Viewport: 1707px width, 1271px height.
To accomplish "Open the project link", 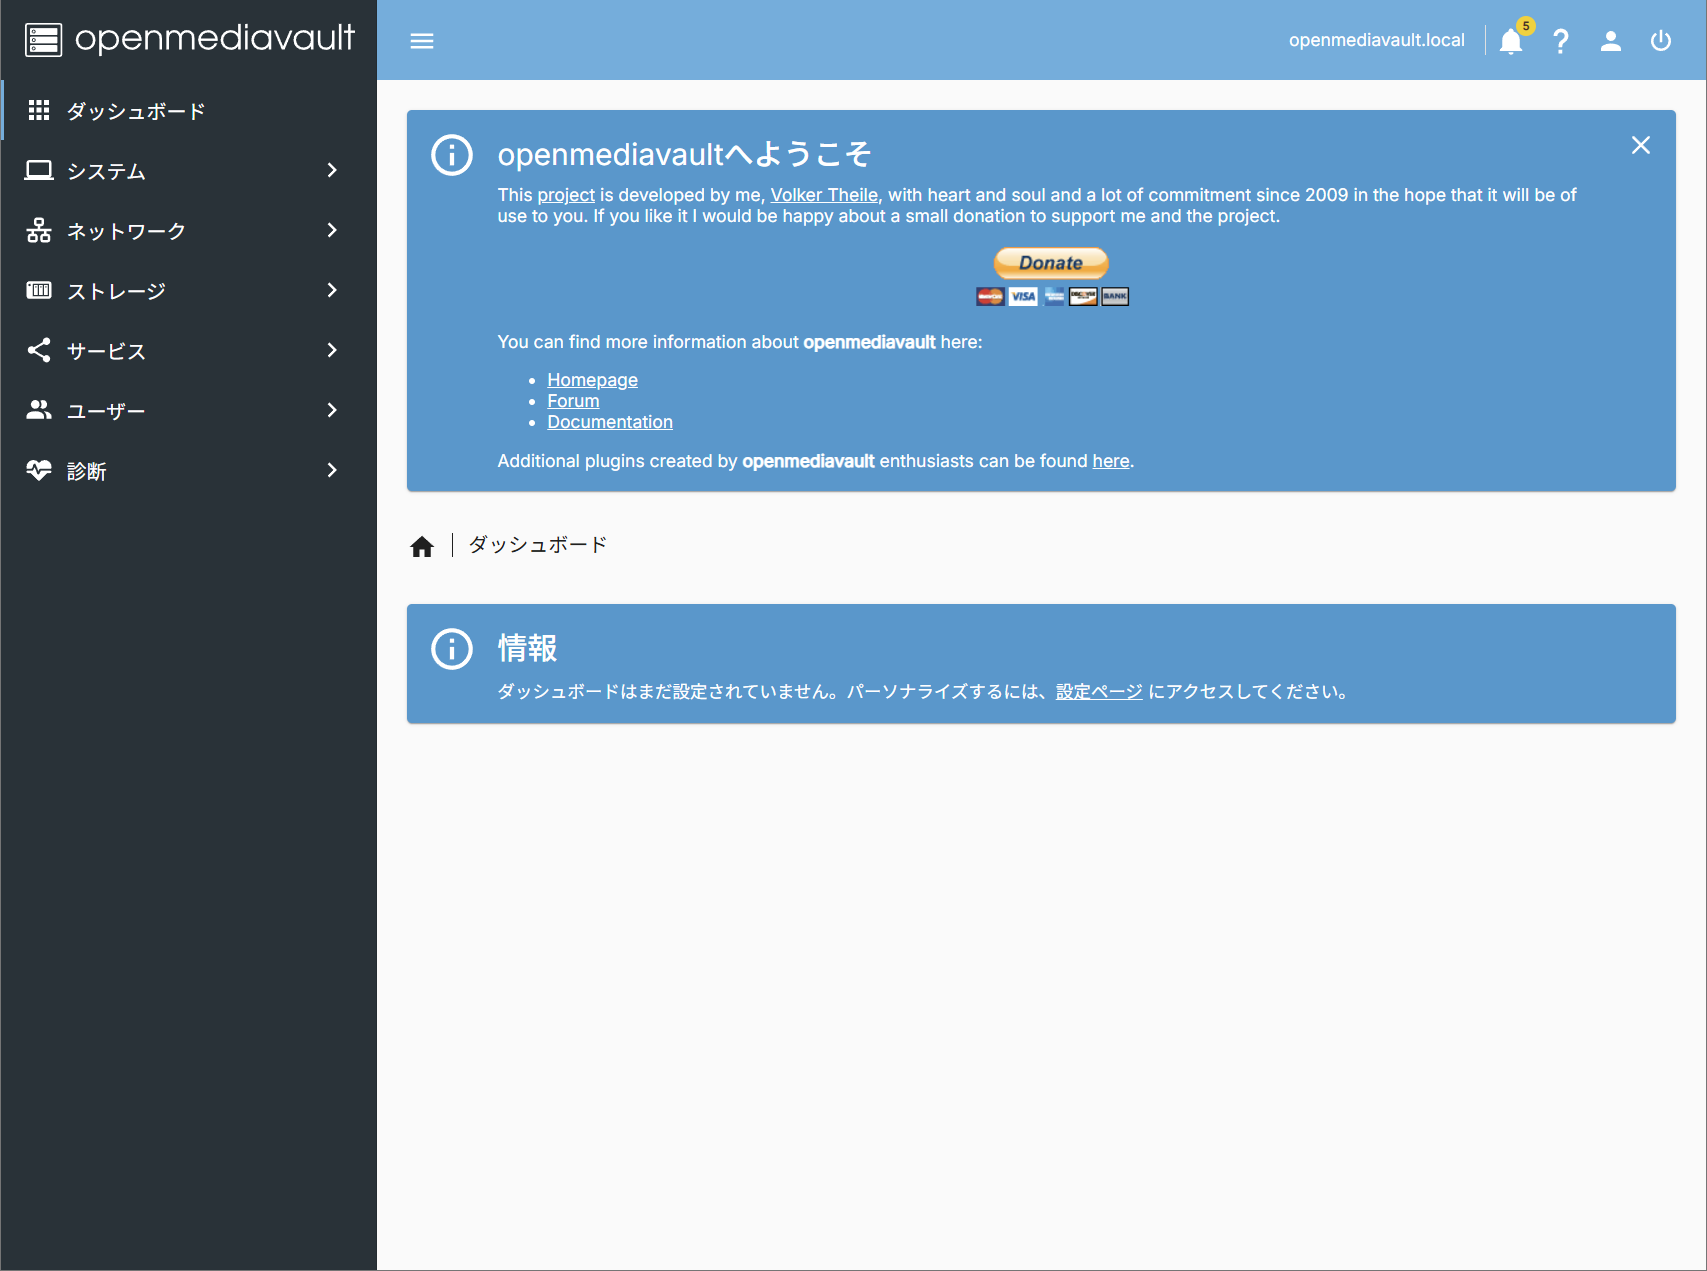I will tap(566, 195).
